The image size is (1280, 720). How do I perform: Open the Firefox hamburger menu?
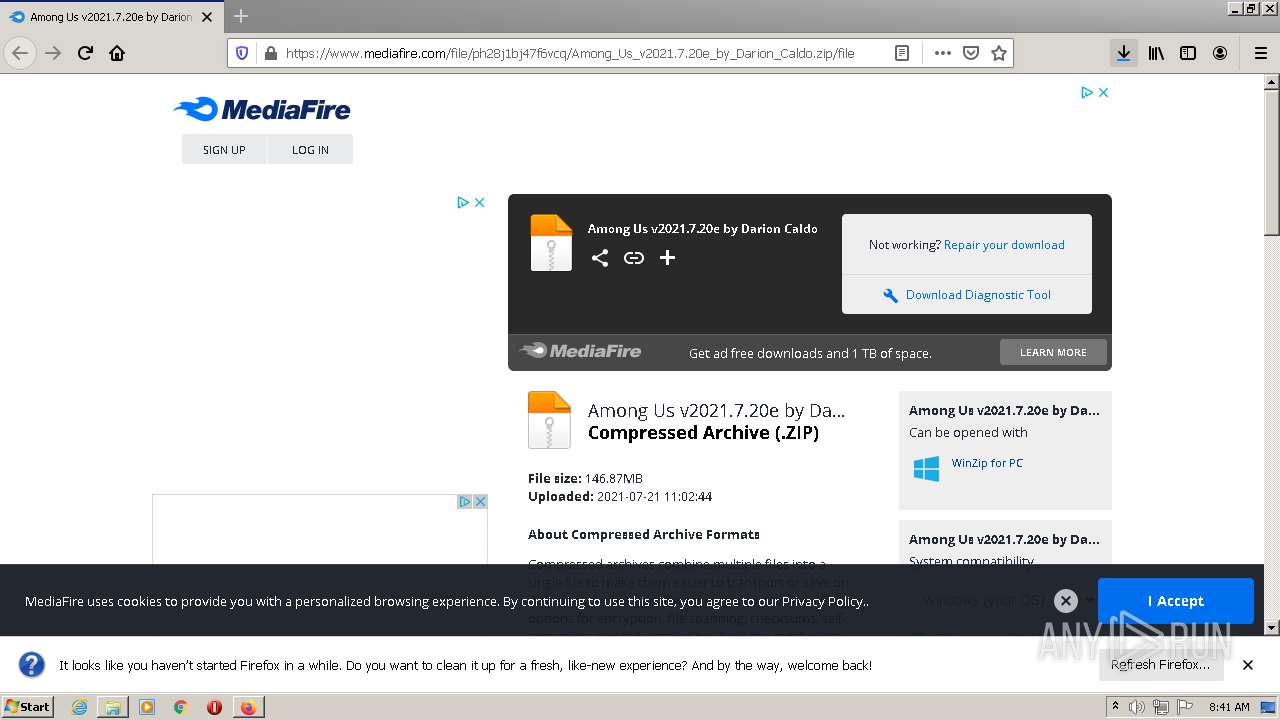coord(1260,53)
